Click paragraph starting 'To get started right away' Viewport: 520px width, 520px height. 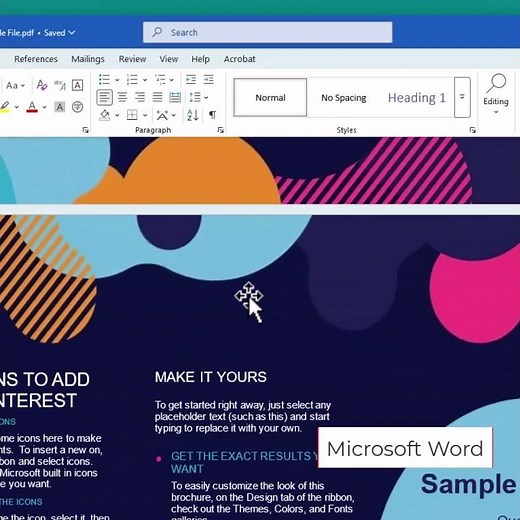(243, 417)
